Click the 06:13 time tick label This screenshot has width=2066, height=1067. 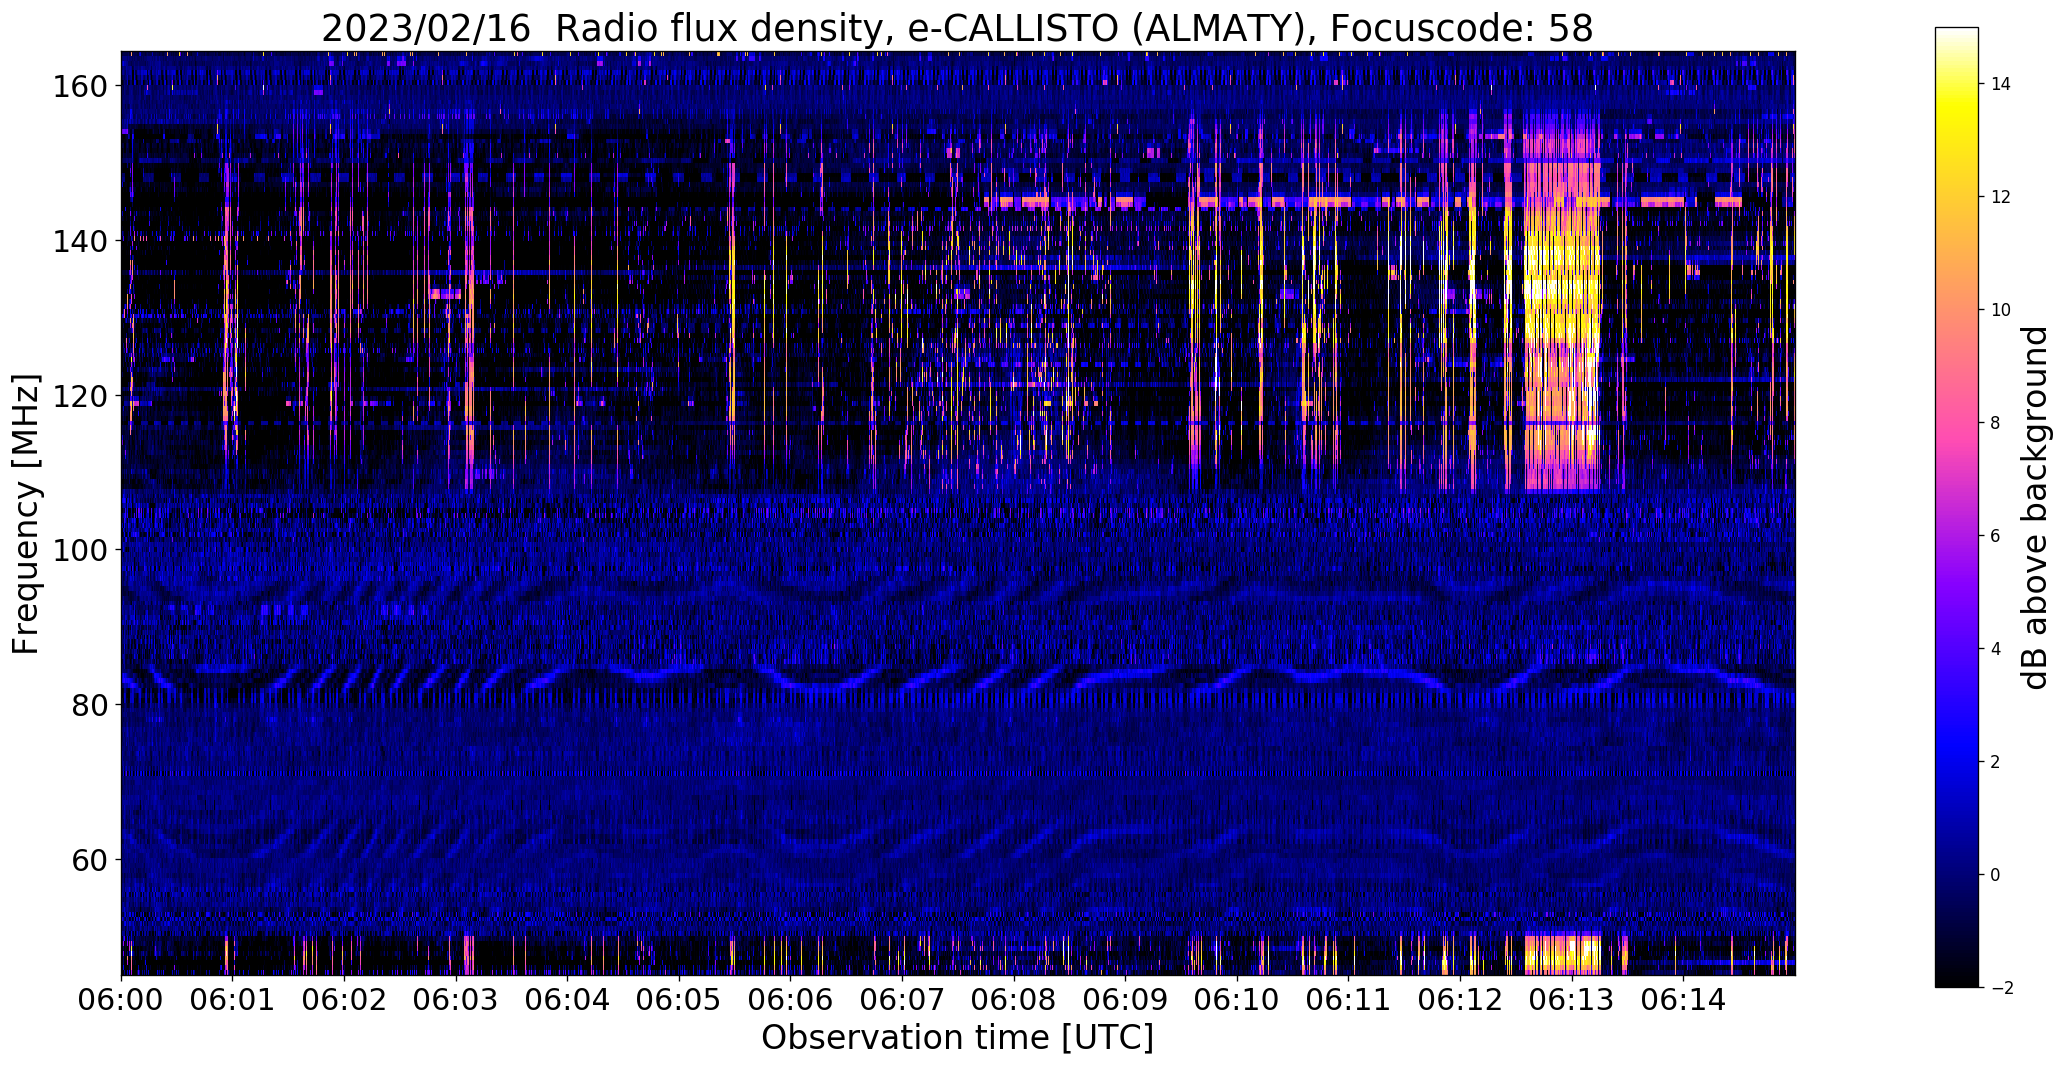tap(1572, 999)
